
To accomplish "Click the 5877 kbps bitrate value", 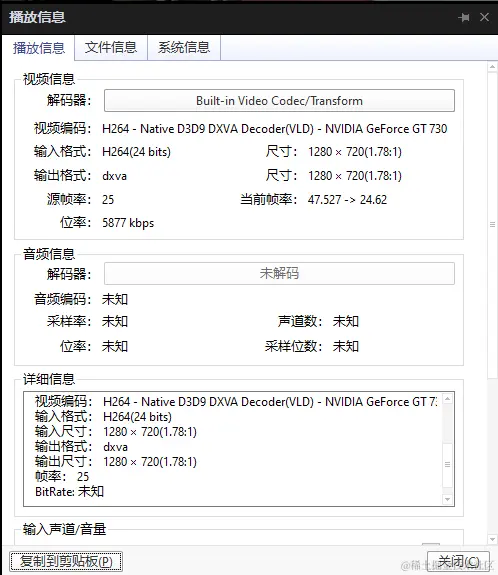I will pyautogui.click(x=128, y=223).
